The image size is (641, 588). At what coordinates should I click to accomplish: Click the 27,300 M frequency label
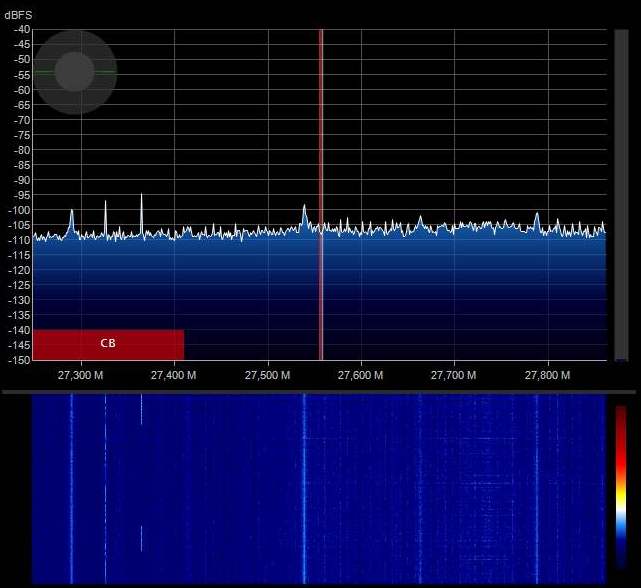81,375
